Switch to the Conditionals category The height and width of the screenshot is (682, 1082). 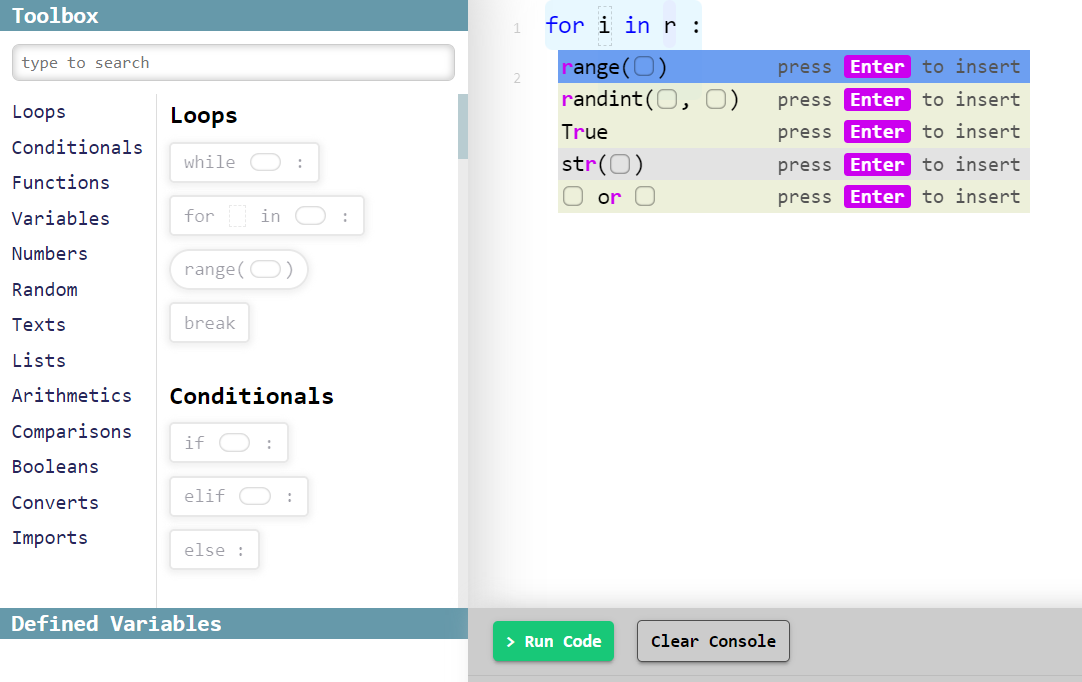click(77, 147)
